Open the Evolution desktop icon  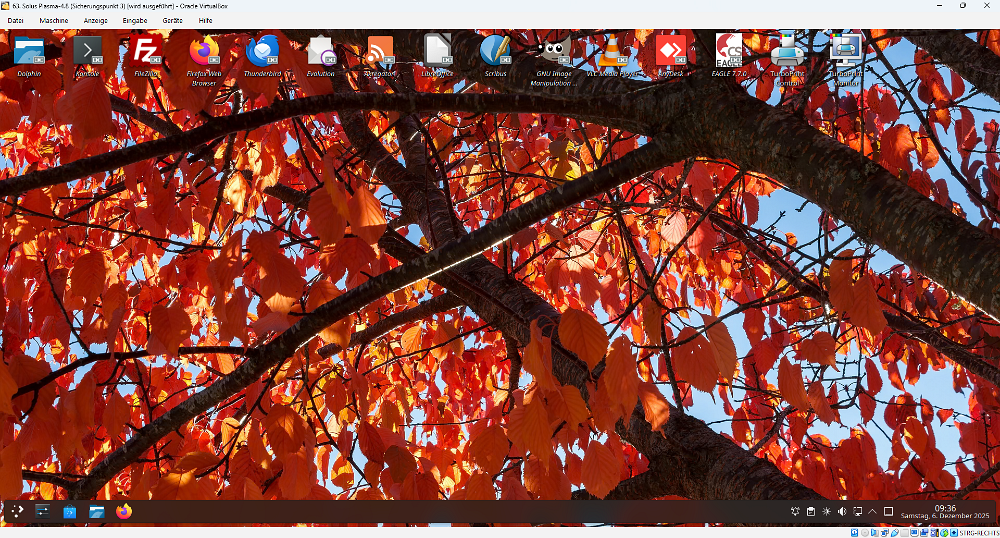pos(321,51)
